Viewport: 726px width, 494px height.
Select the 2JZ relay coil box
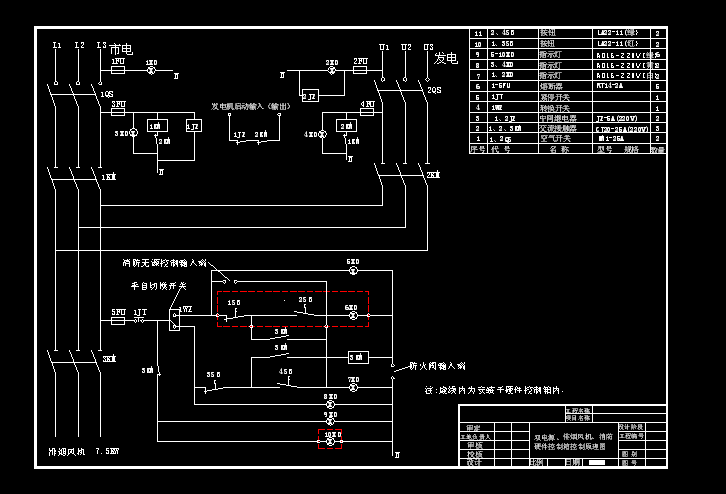click(x=310, y=96)
